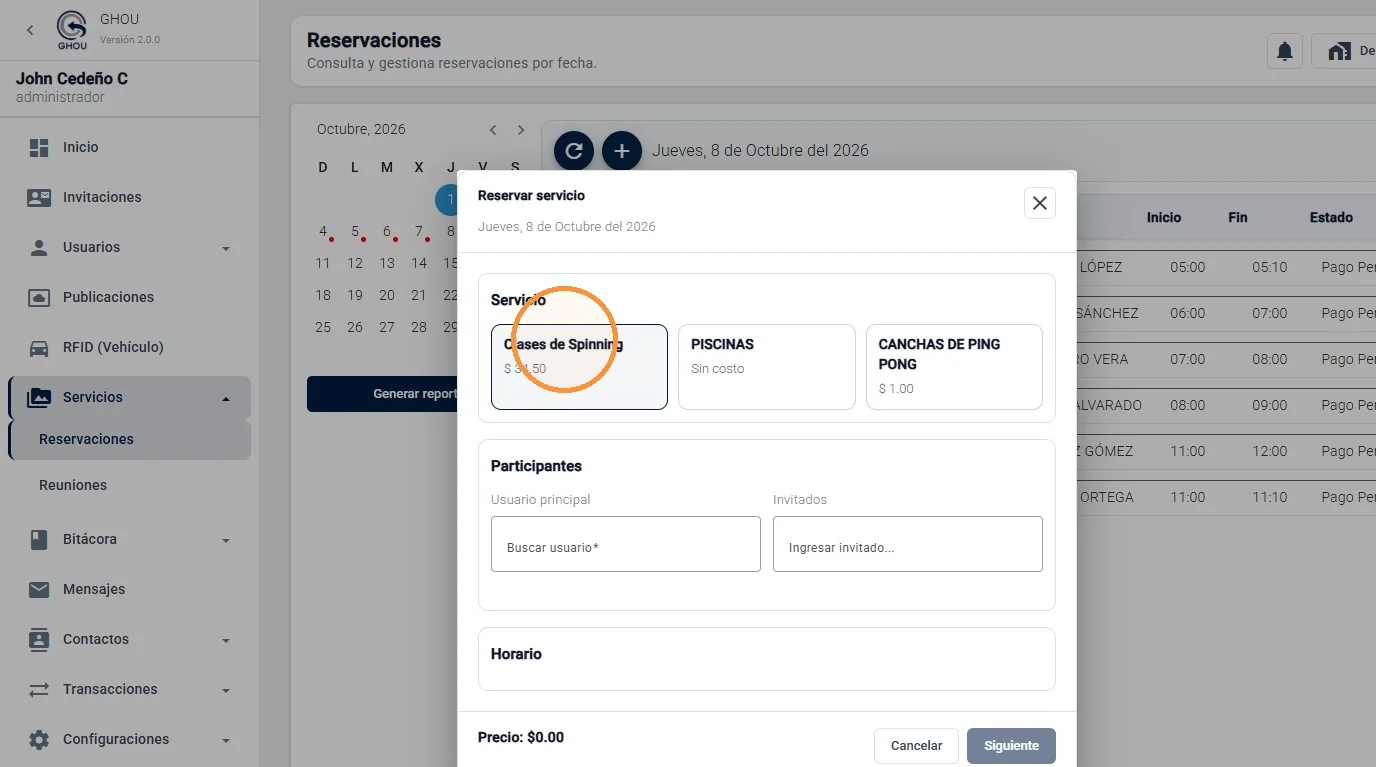This screenshot has width=1376, height=767.
Task: Click the Ingresar invitado field
Action: tap(908, 544)
